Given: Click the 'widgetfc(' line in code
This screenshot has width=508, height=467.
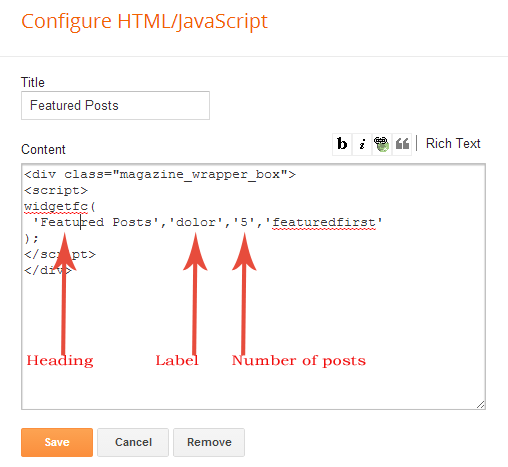Looking at the screenshot, I should coord(60,206).
